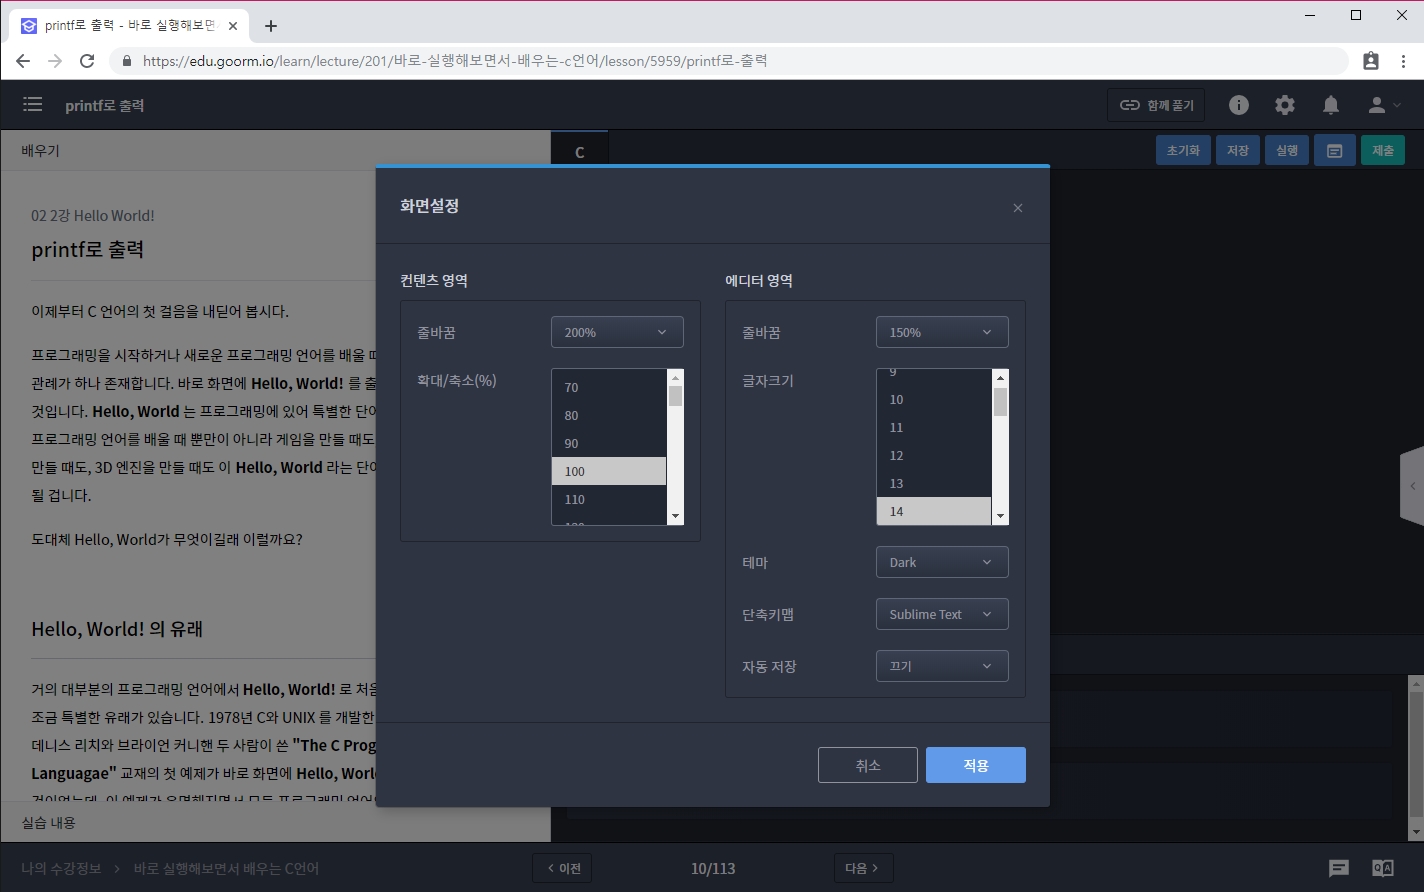1424x892 pixels.
Task: Expand the 단축키맵 Sublime Text dropdown
Action: click(x=942, y=614)
